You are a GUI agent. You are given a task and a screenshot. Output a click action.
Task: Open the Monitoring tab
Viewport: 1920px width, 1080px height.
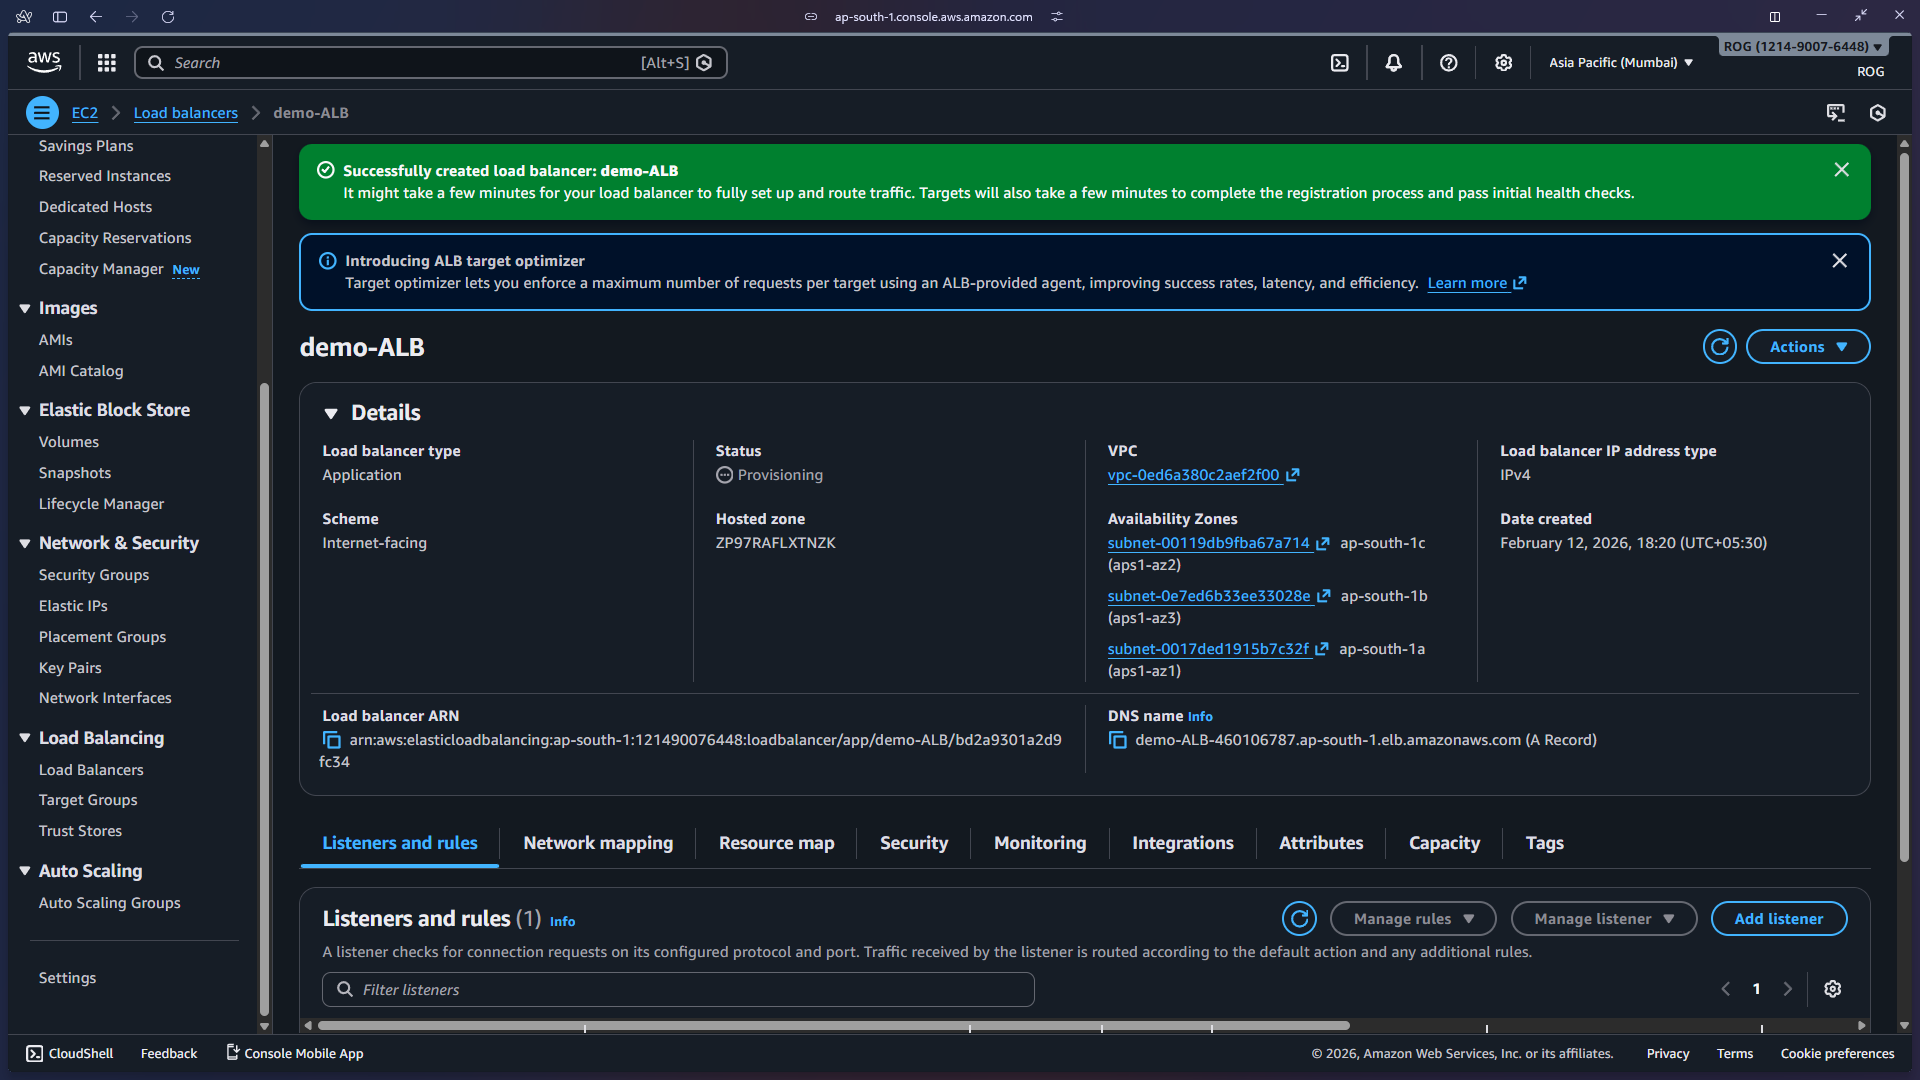[x=1039, y=843]
